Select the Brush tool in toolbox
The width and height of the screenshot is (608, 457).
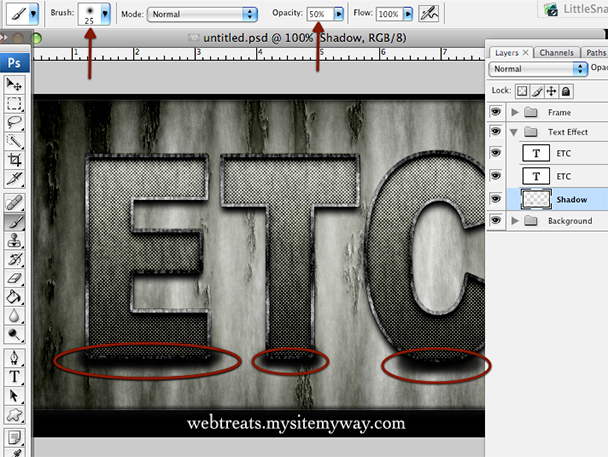(x=14, y=222)
